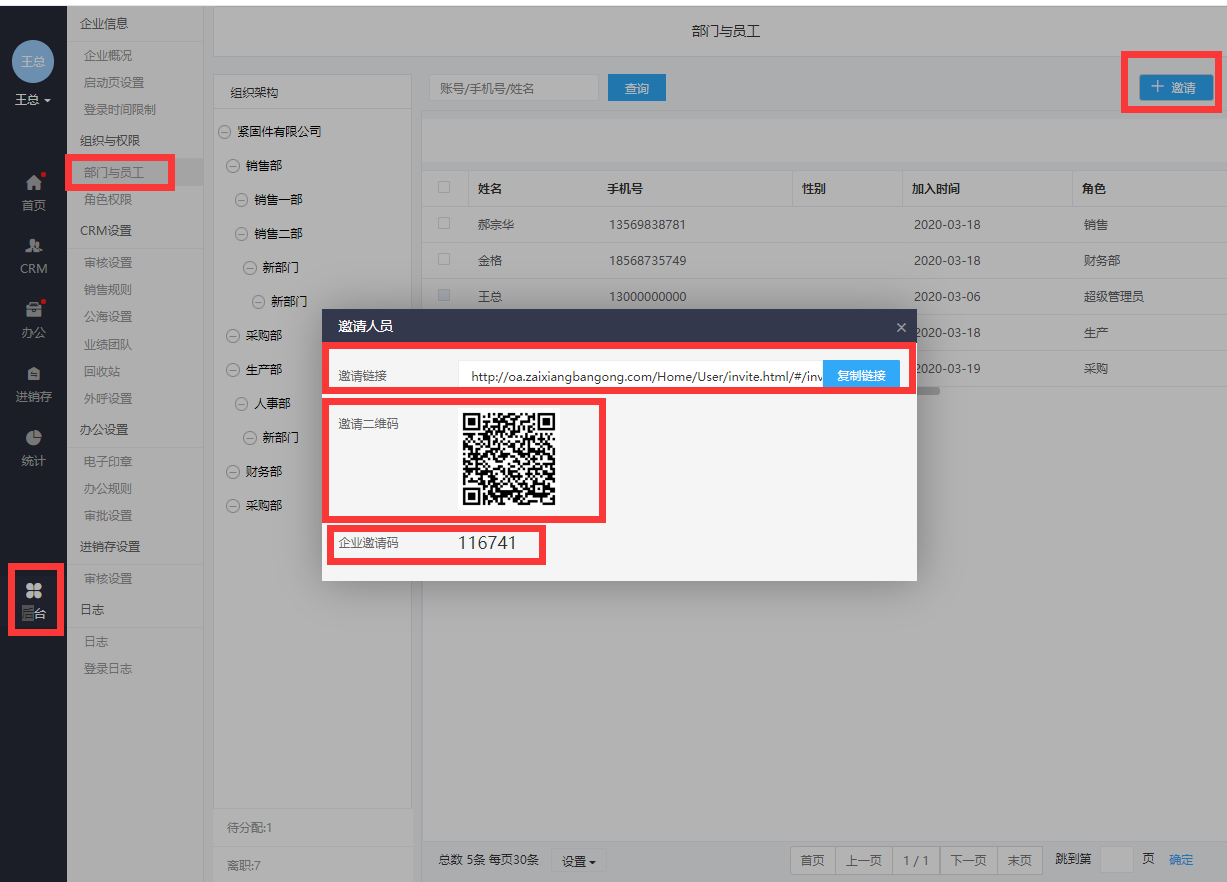Click phone number 13569838781
Viewport: 1227px width, 882px height.
coord(648,225)
